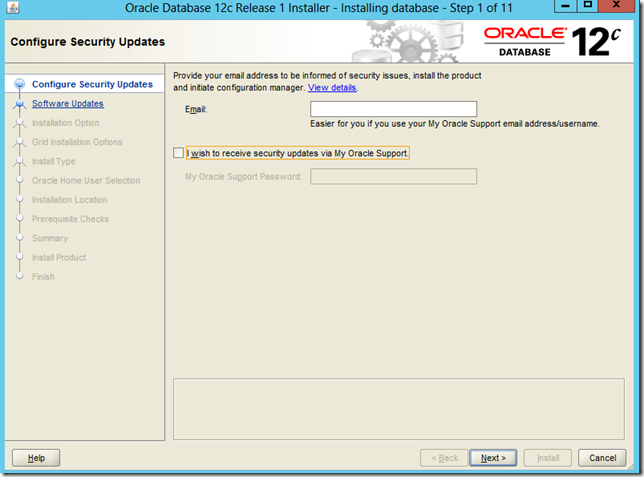
Task: Click the Back button
Action: pos(444,458)
